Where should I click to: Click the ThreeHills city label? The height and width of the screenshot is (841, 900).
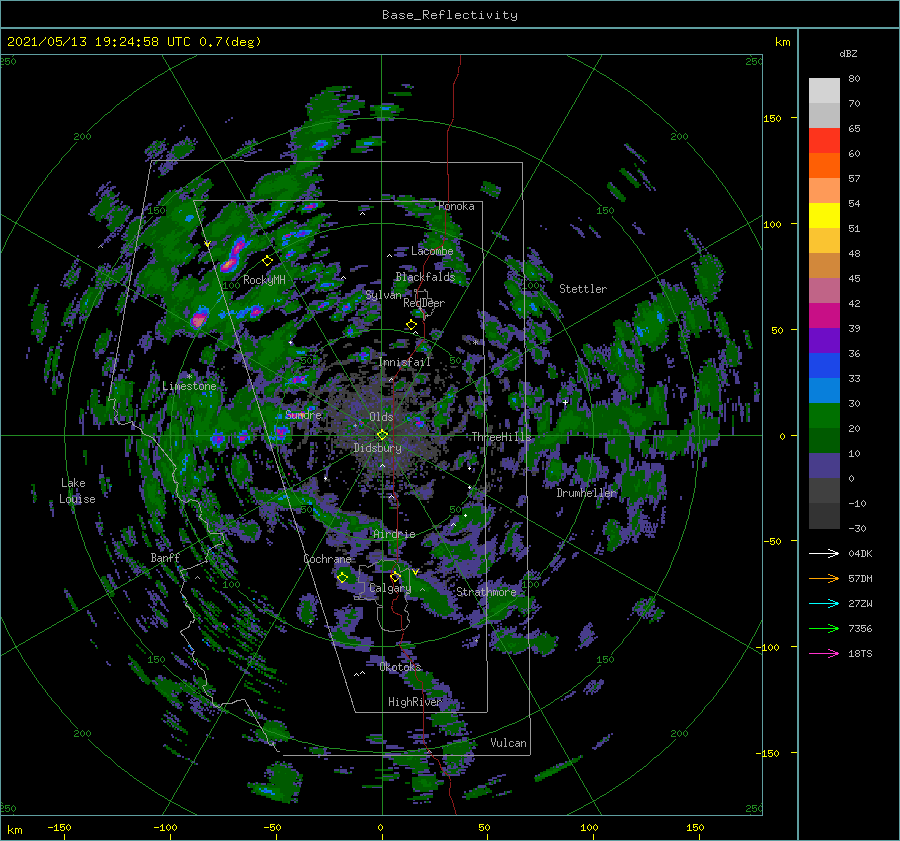(501, 437)
